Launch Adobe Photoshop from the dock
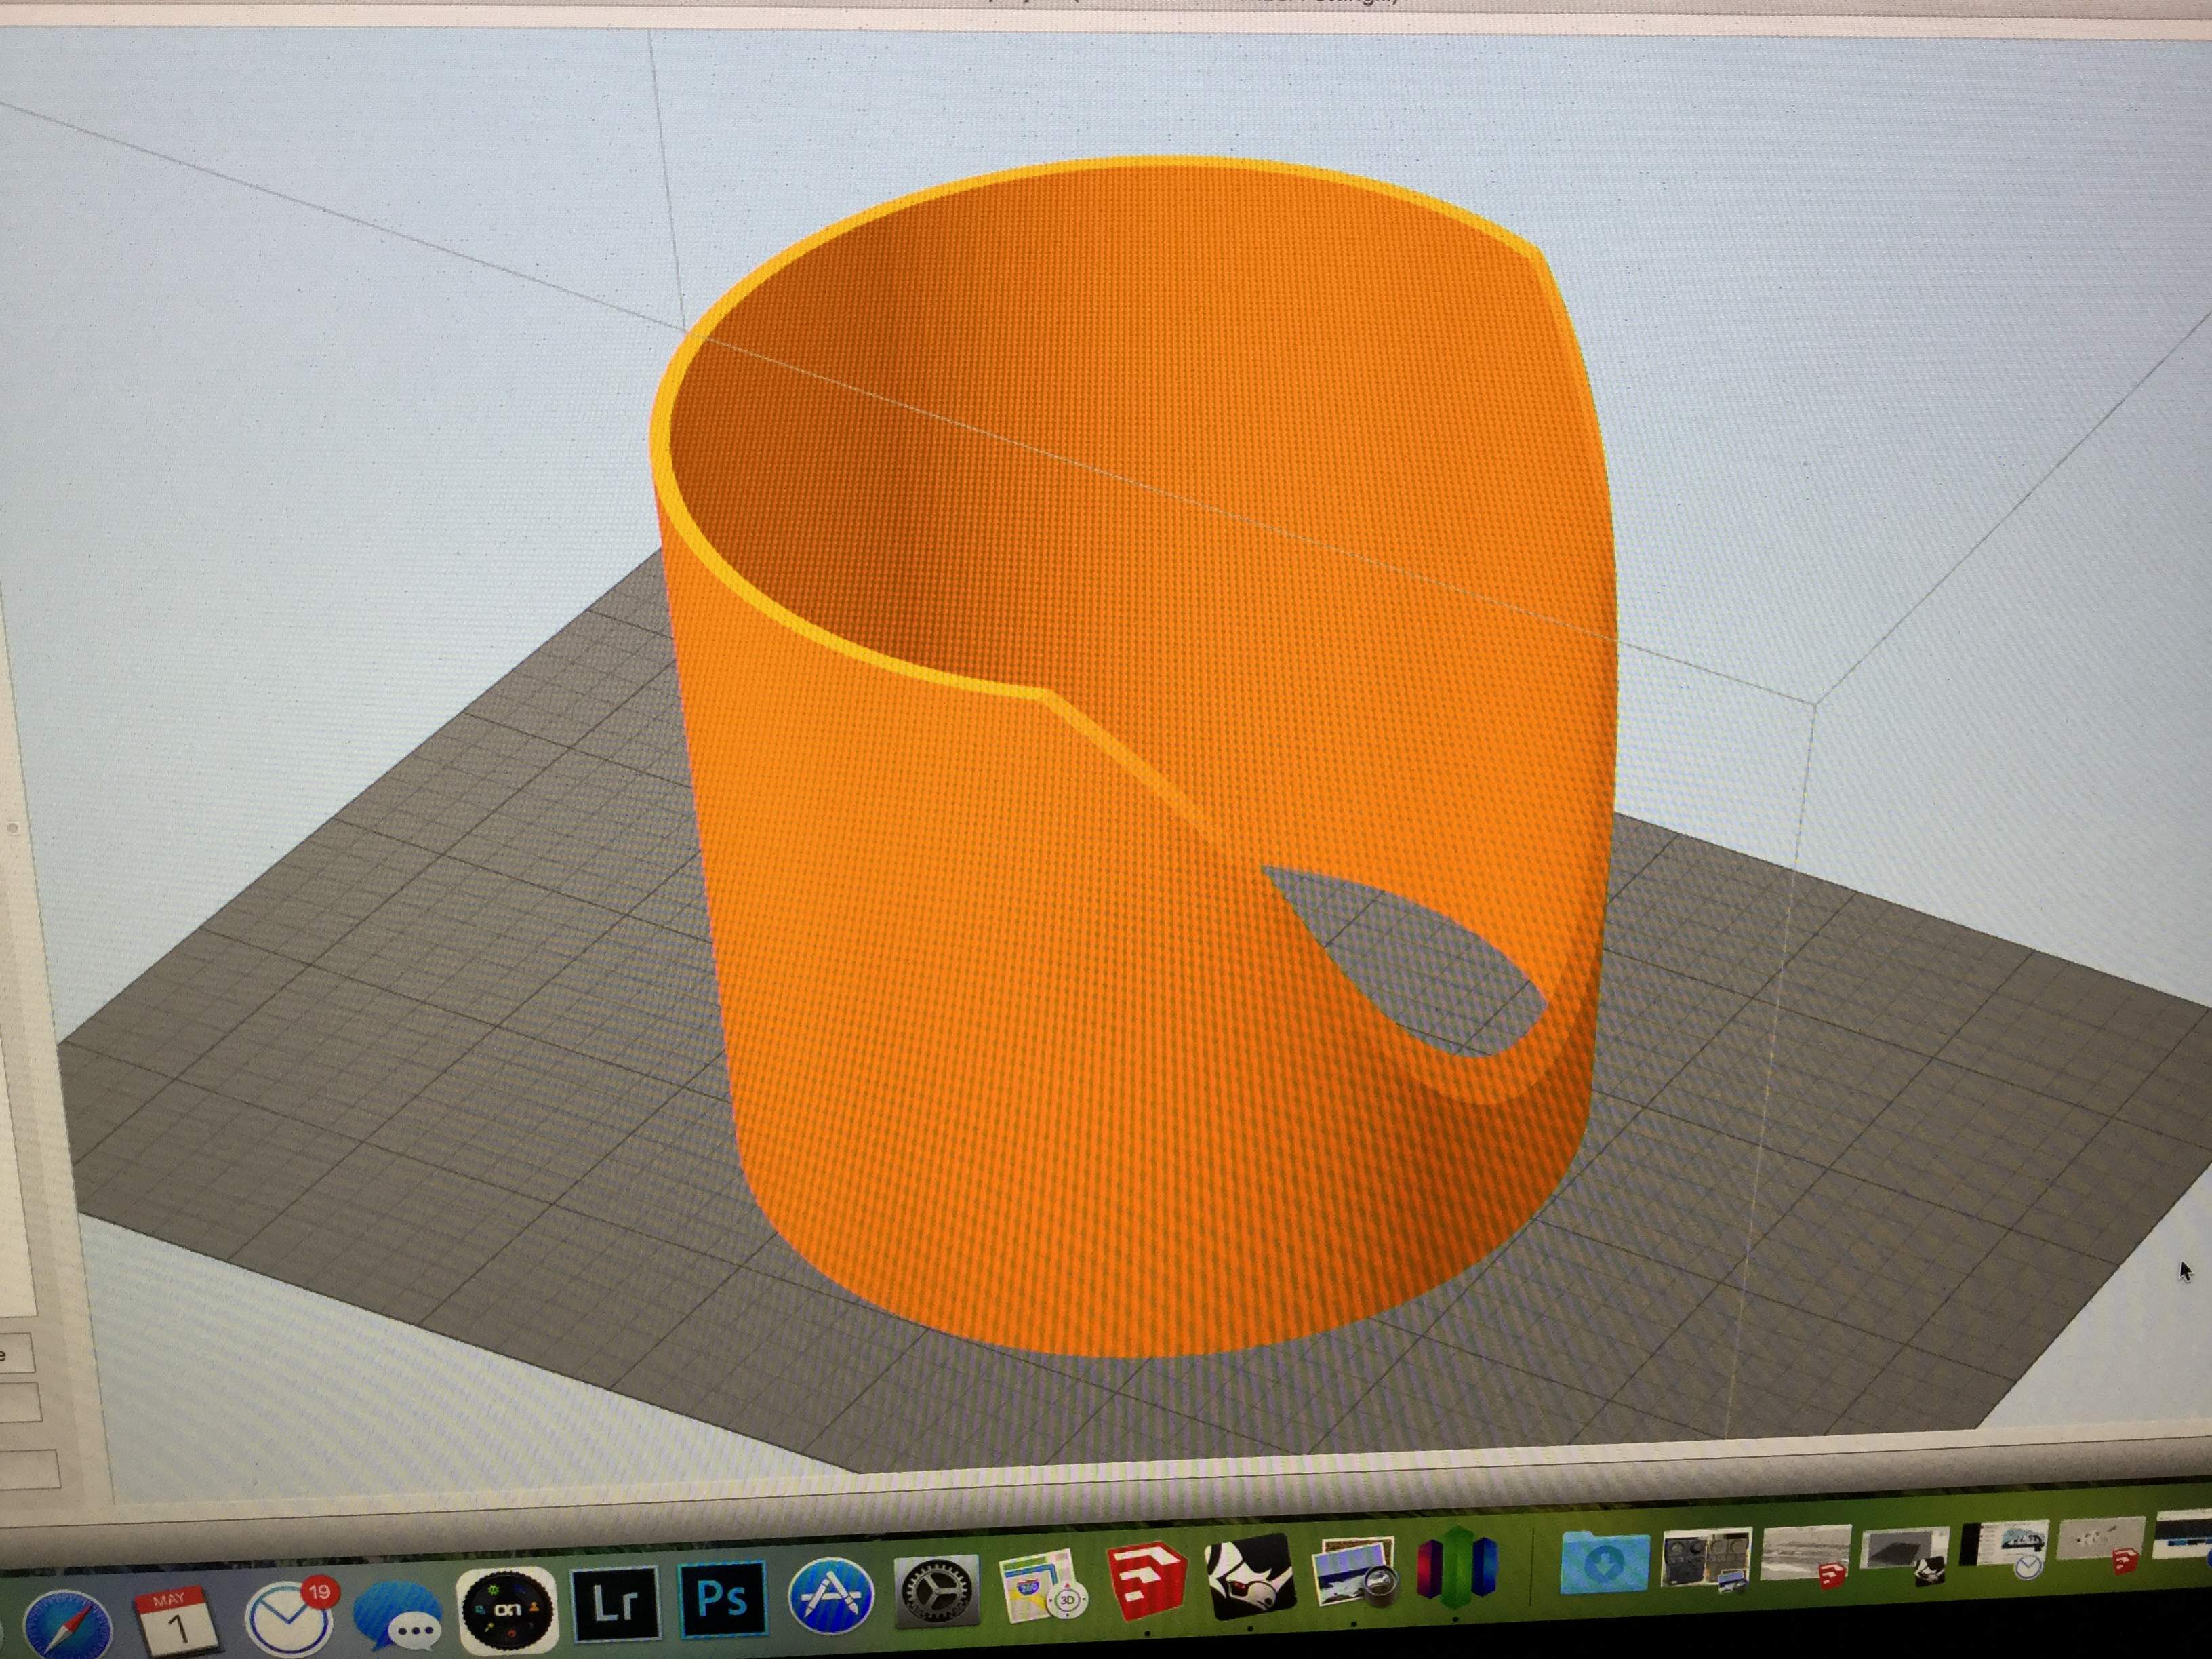2212x1659 pixels. (721, 1598)
